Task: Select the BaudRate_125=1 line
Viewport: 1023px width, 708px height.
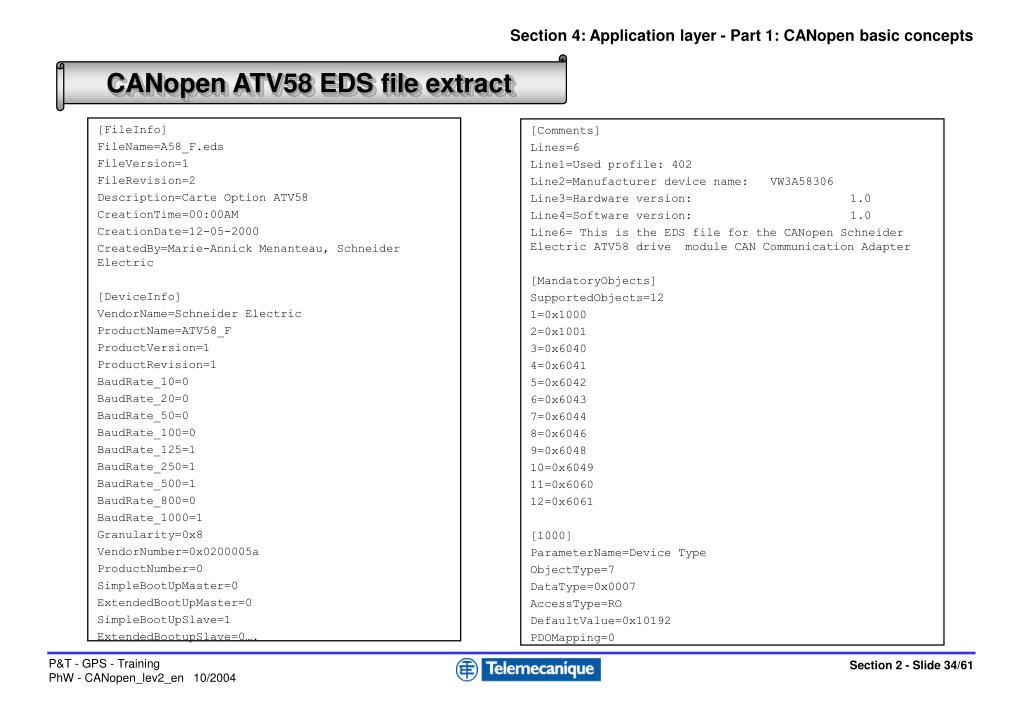Action: pyautogui.click(x=146, y=450)
